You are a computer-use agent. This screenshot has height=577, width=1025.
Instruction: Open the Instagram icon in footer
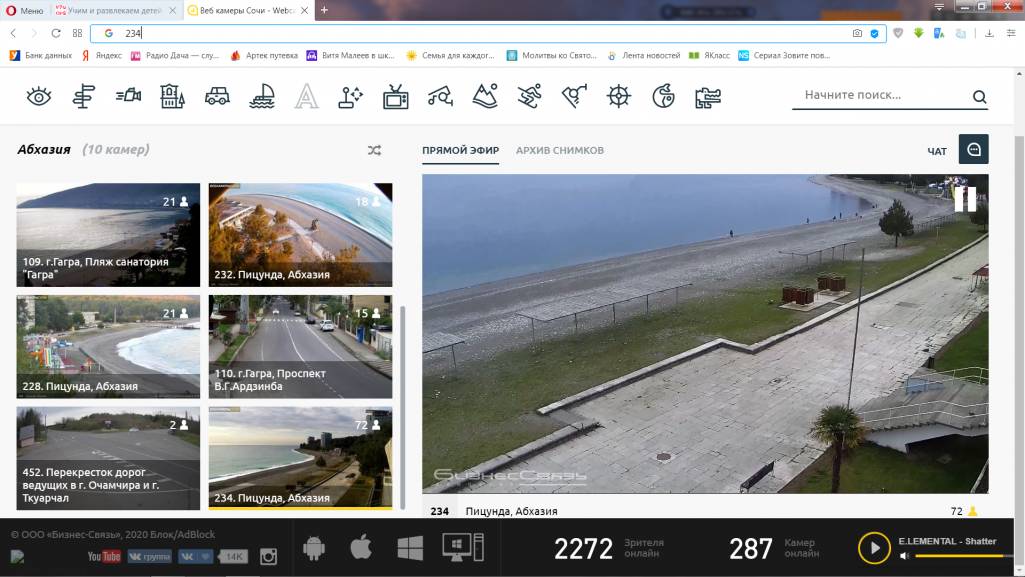[x=268, y=557]
